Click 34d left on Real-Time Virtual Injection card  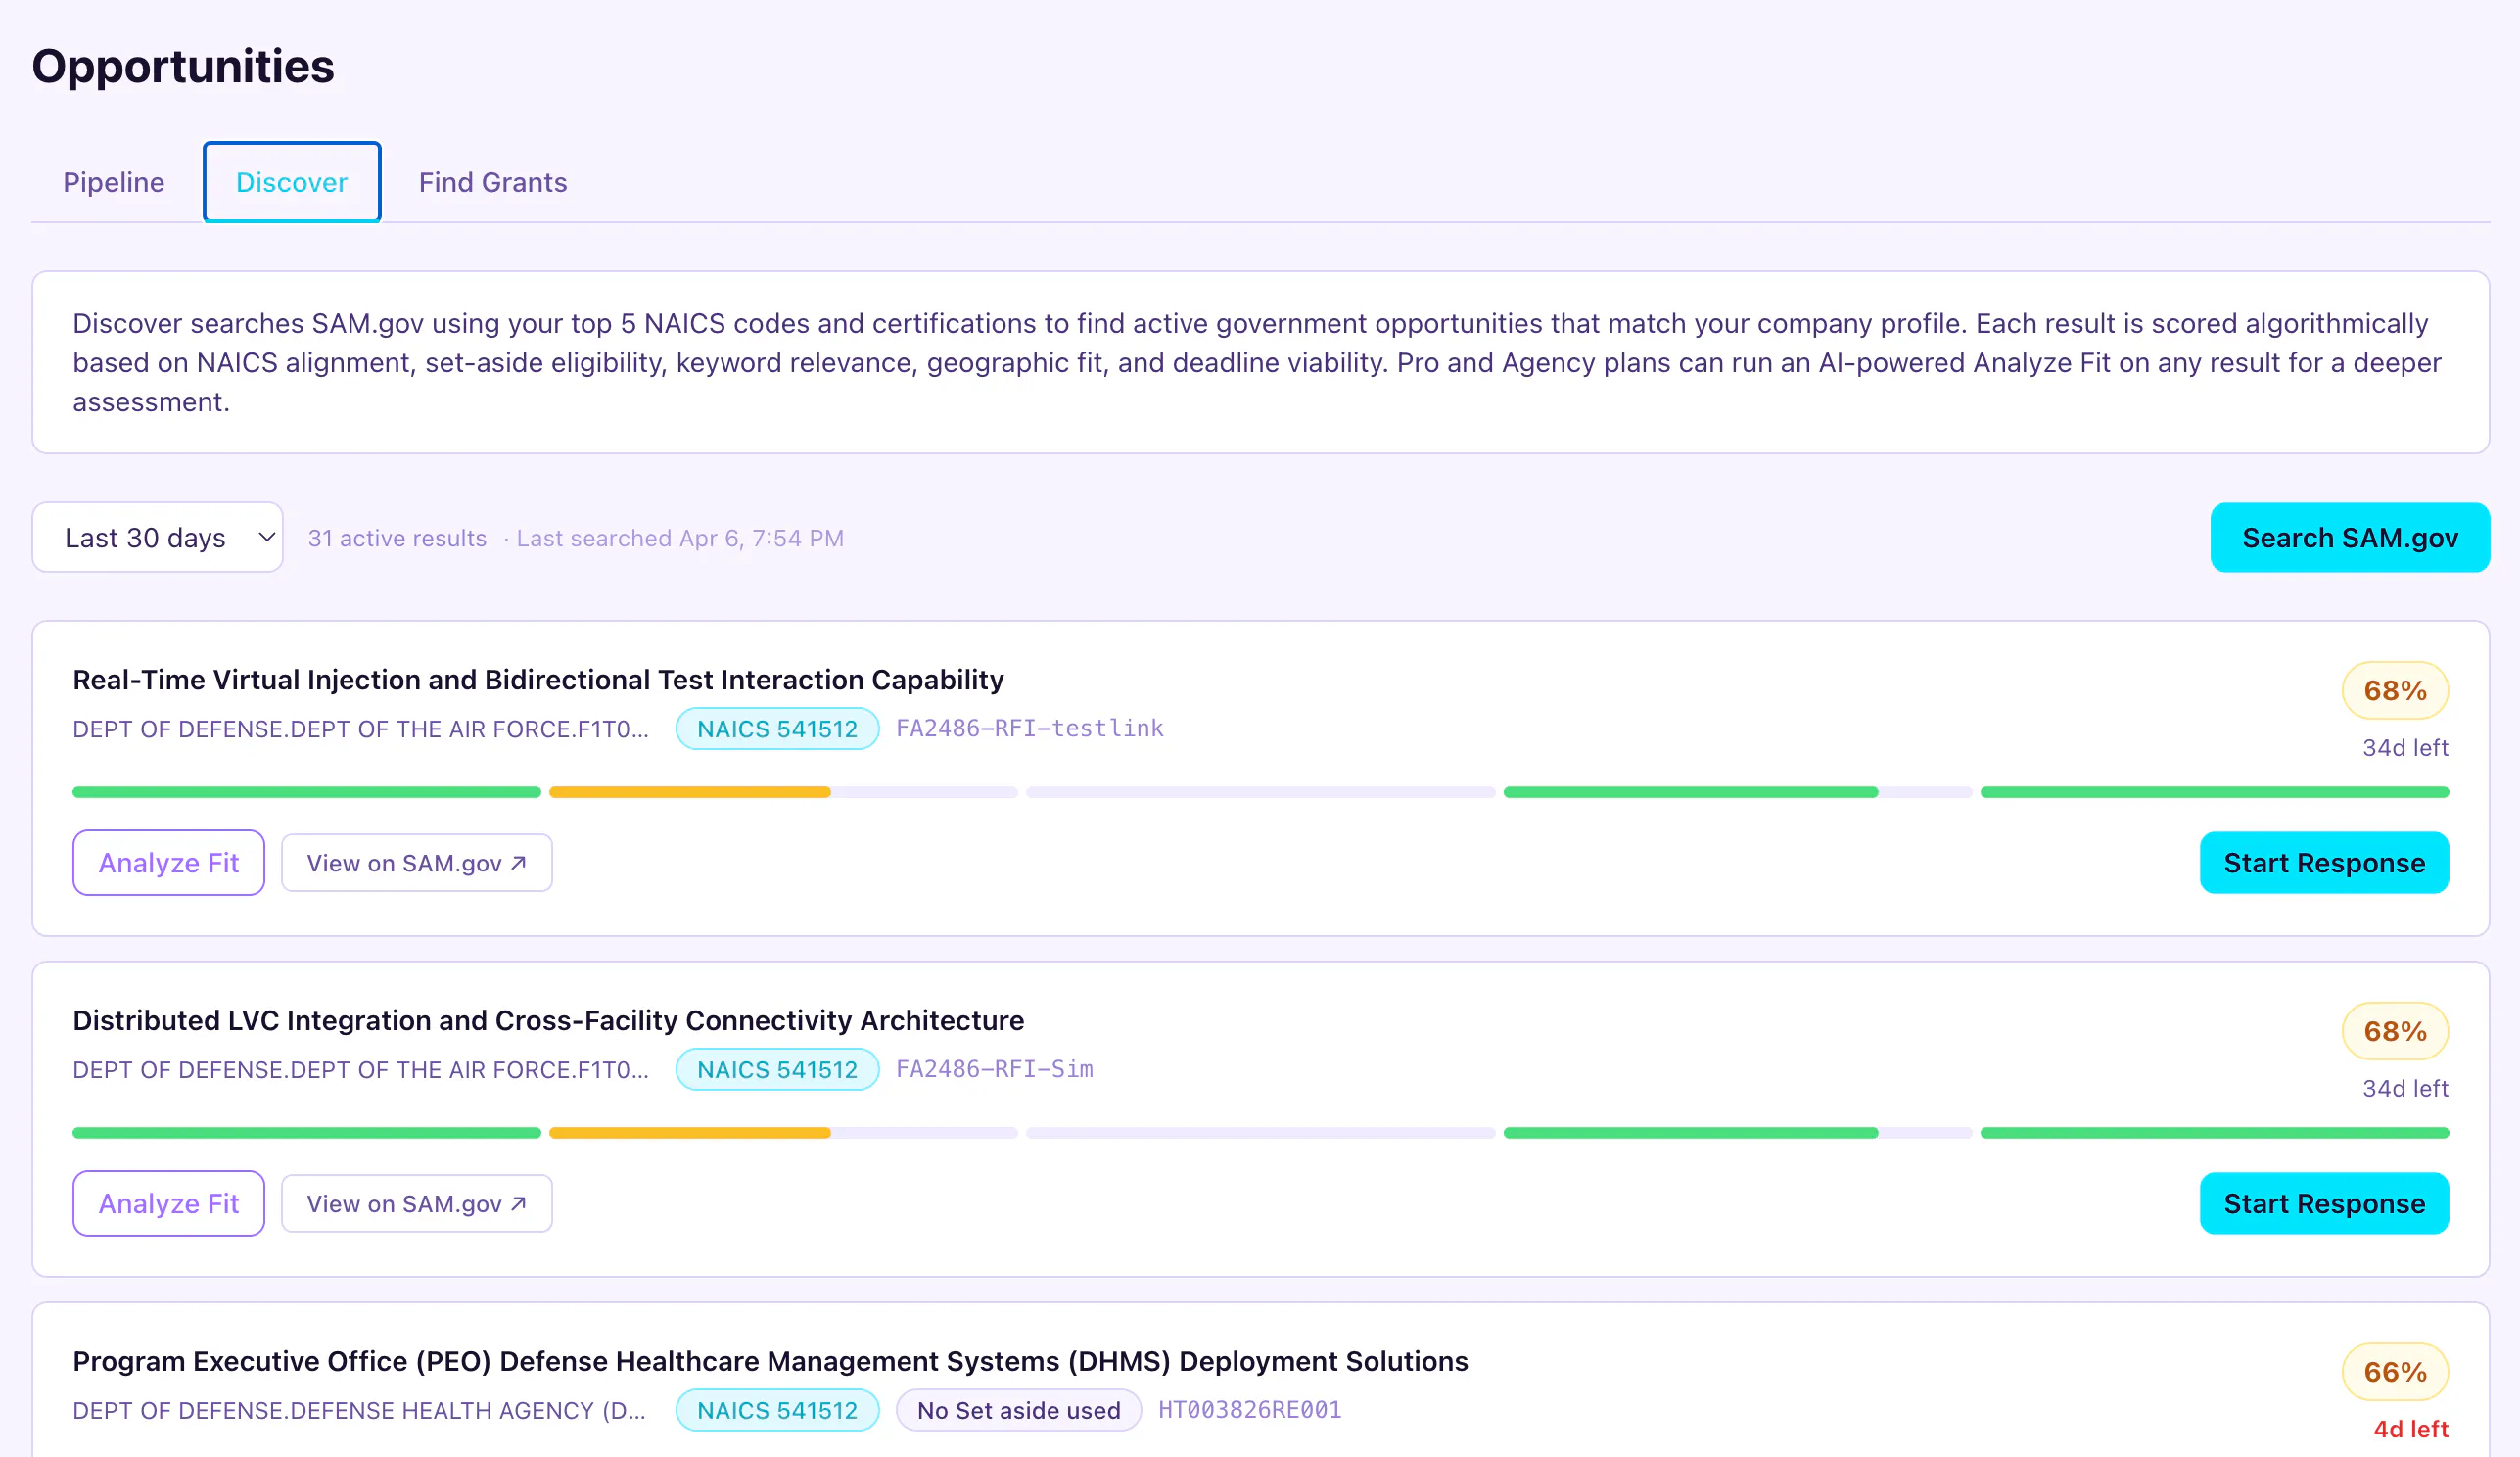(2405, 747)
